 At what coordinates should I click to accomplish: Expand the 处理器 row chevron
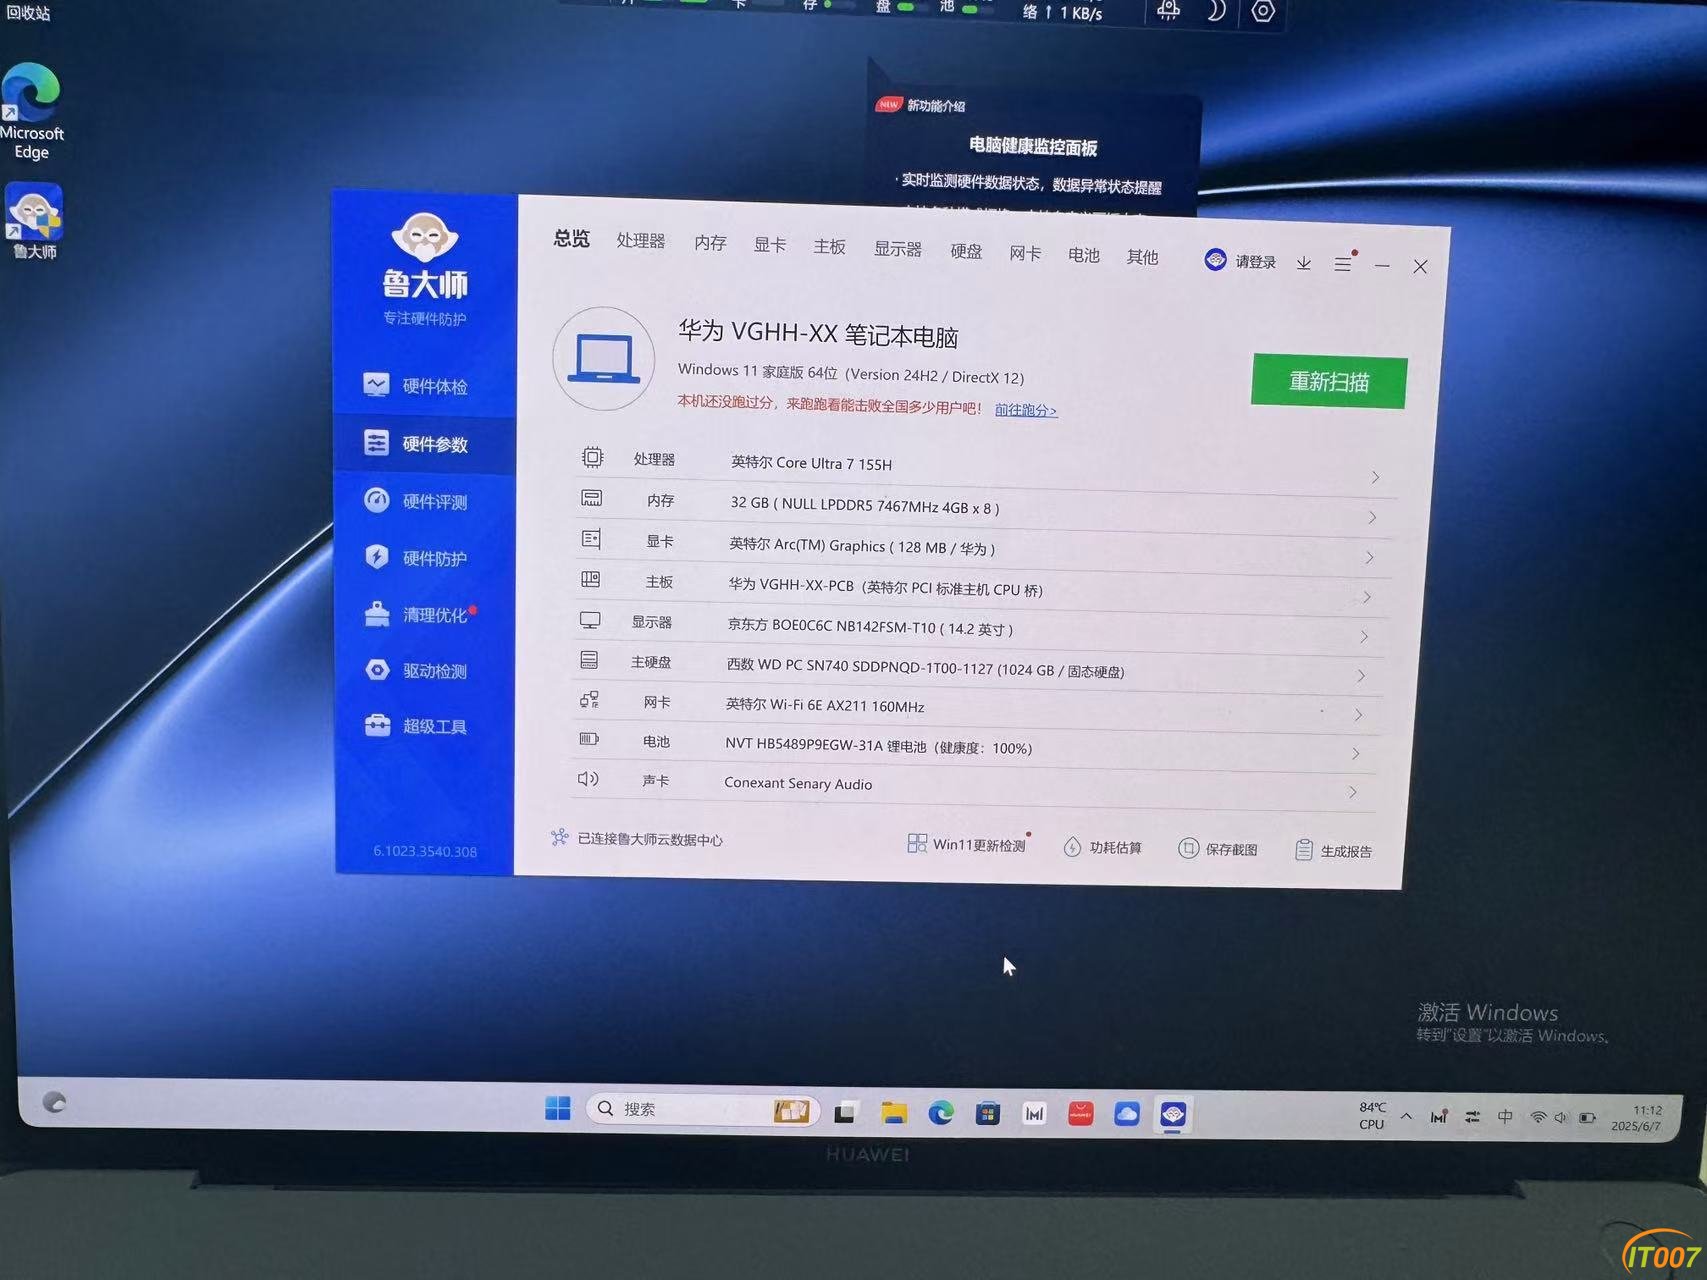pyautogui.click(x=1375, y=478)
